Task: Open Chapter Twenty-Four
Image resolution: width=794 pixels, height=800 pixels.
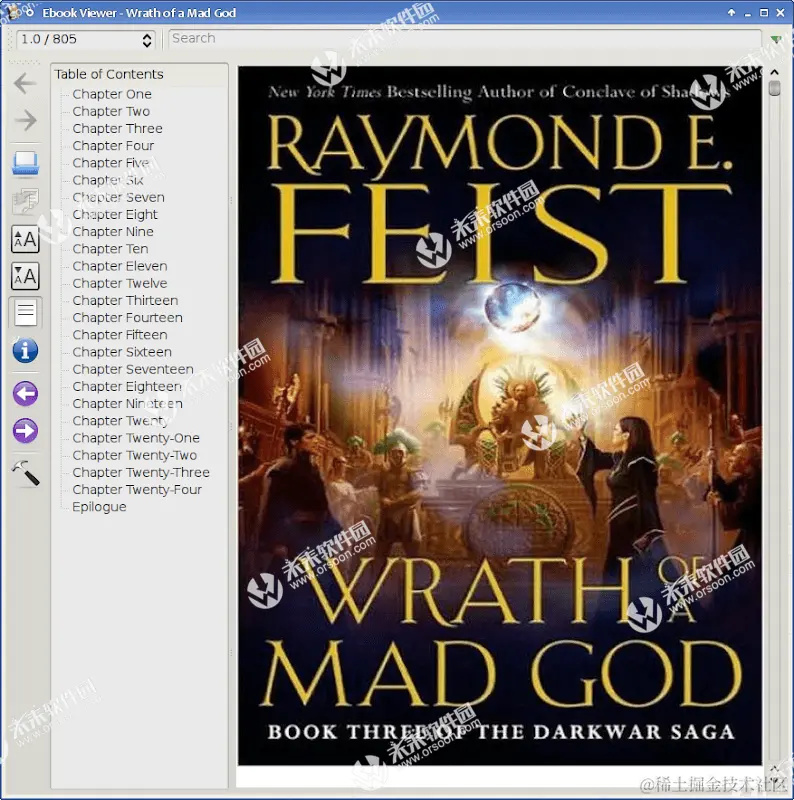Action: pos(137,490)
